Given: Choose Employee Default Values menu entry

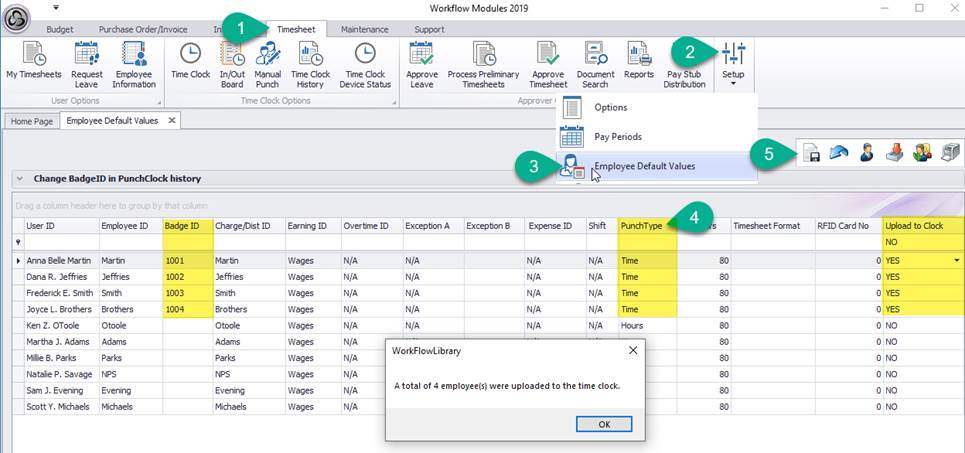Looking at the screenshot, I should [644, 166].
